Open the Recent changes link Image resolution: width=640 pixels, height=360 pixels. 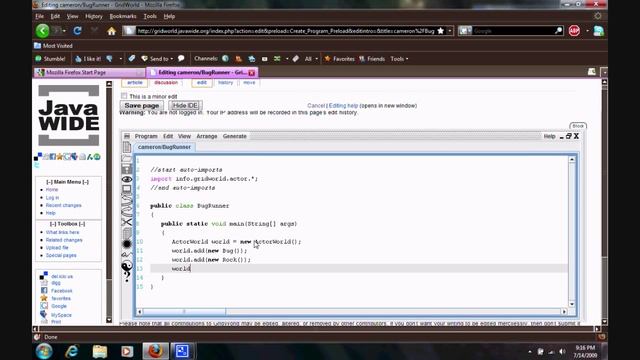[63, 205]
